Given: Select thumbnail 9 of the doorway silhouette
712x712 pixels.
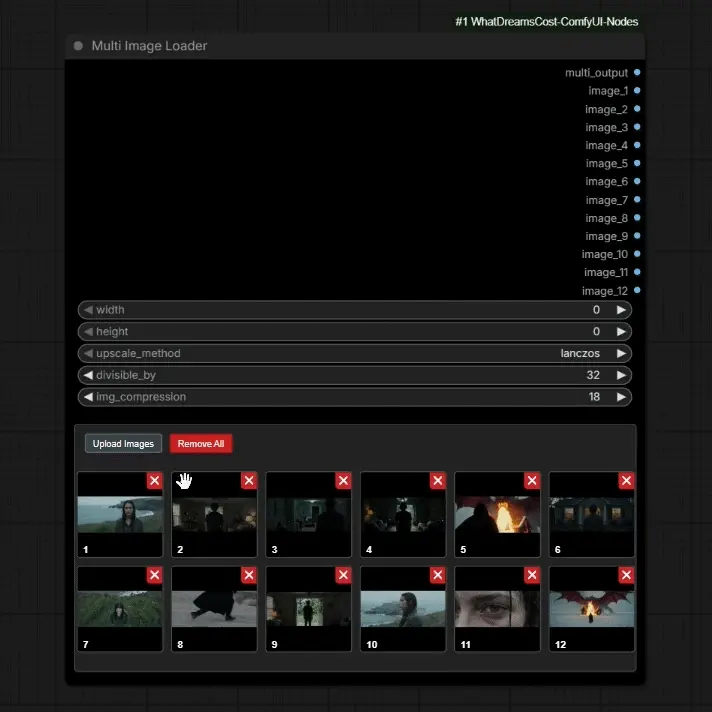Looking at the screenshot, I should pos(309,609).
